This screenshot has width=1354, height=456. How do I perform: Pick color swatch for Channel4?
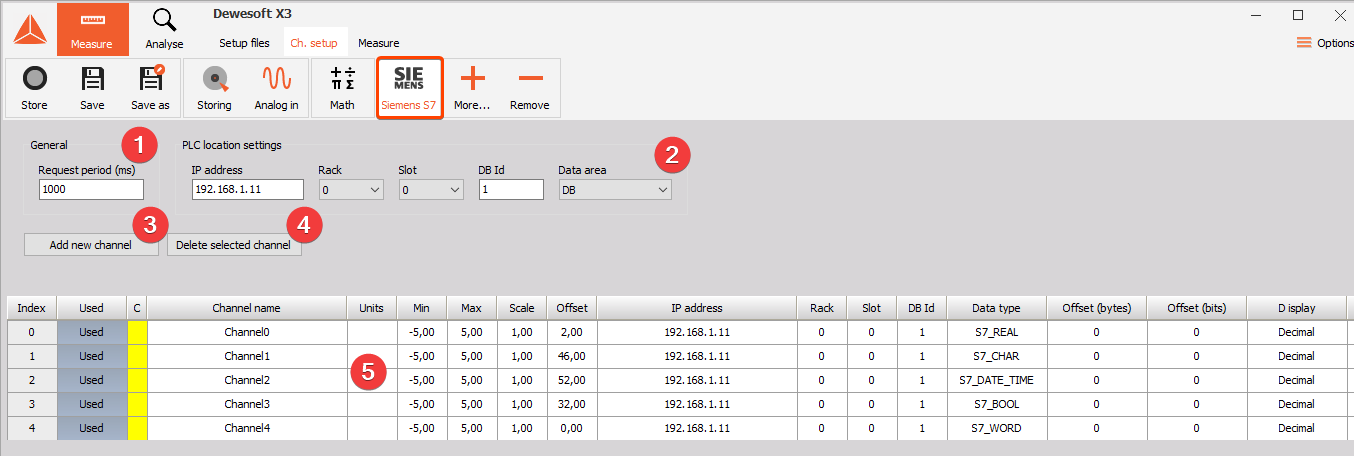tap(137, 428)
